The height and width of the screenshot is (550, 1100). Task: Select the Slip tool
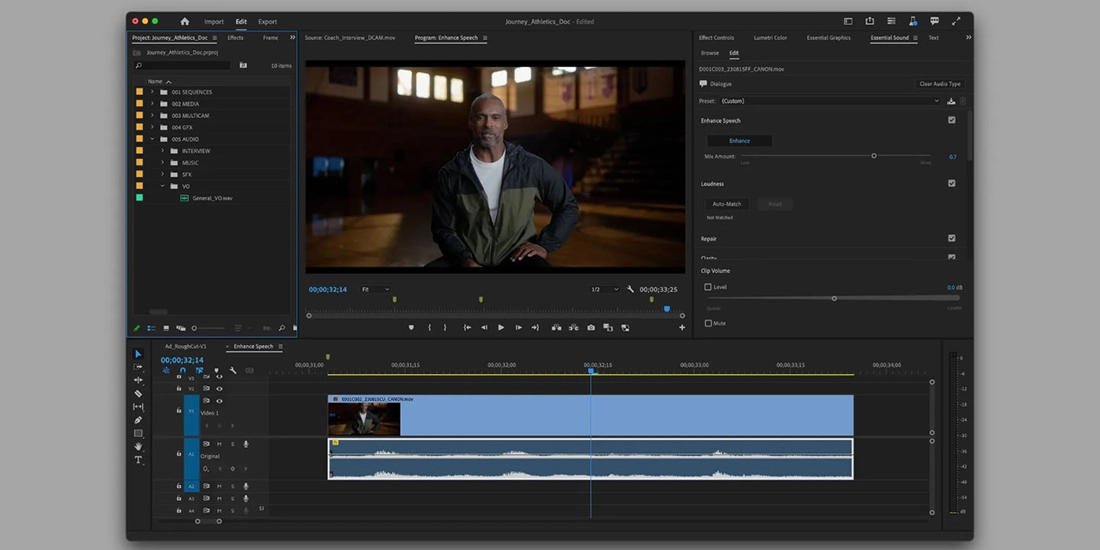pyautogui.click(x=138, y=407)
